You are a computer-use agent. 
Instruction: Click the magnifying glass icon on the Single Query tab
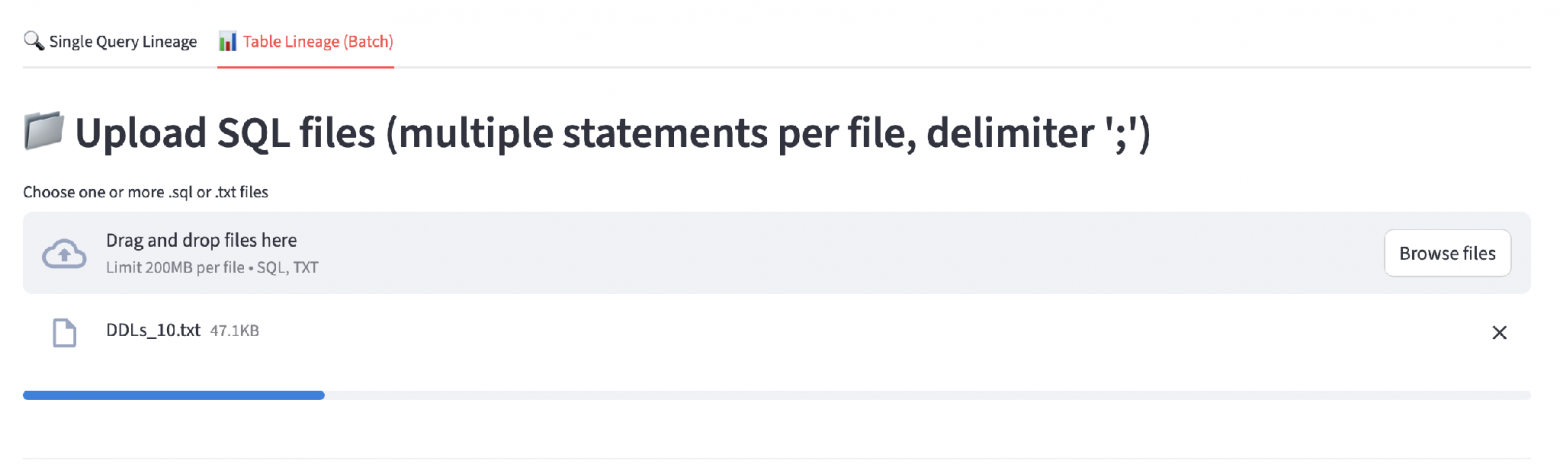pyautogui.click(x=33, y=42)
